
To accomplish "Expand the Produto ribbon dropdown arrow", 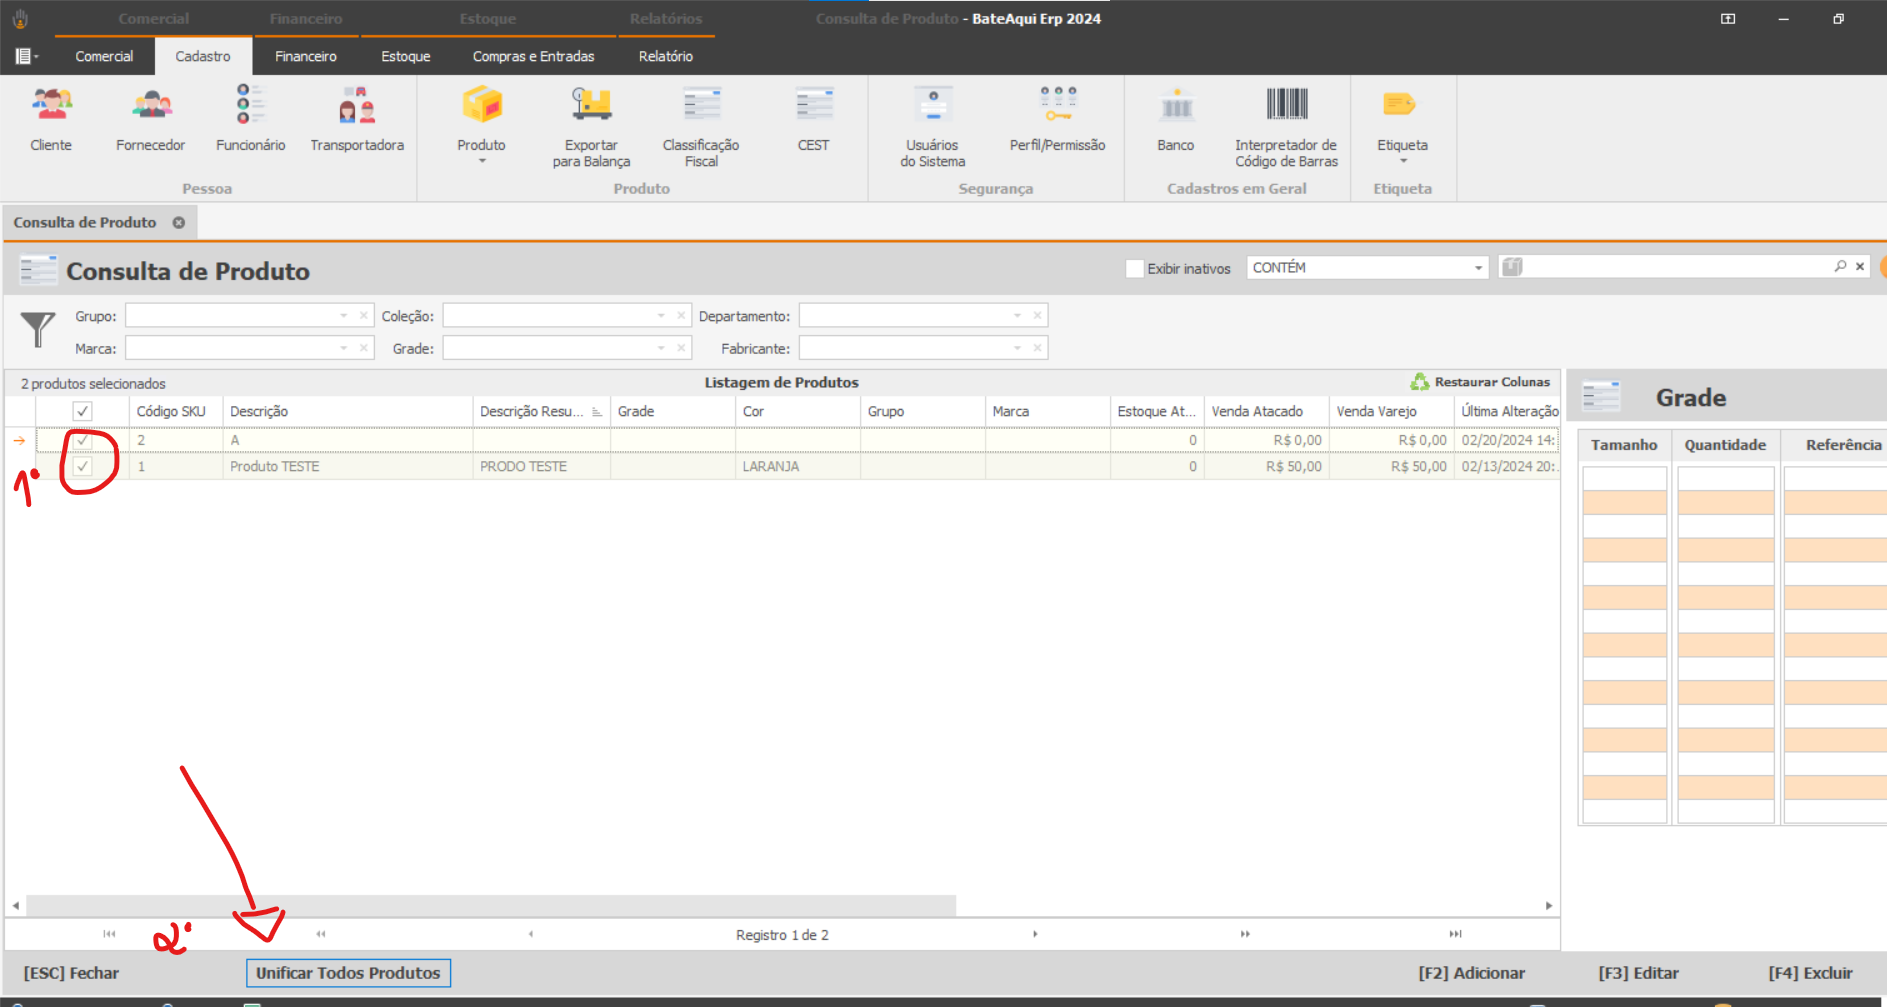I will tap(482, 161).
